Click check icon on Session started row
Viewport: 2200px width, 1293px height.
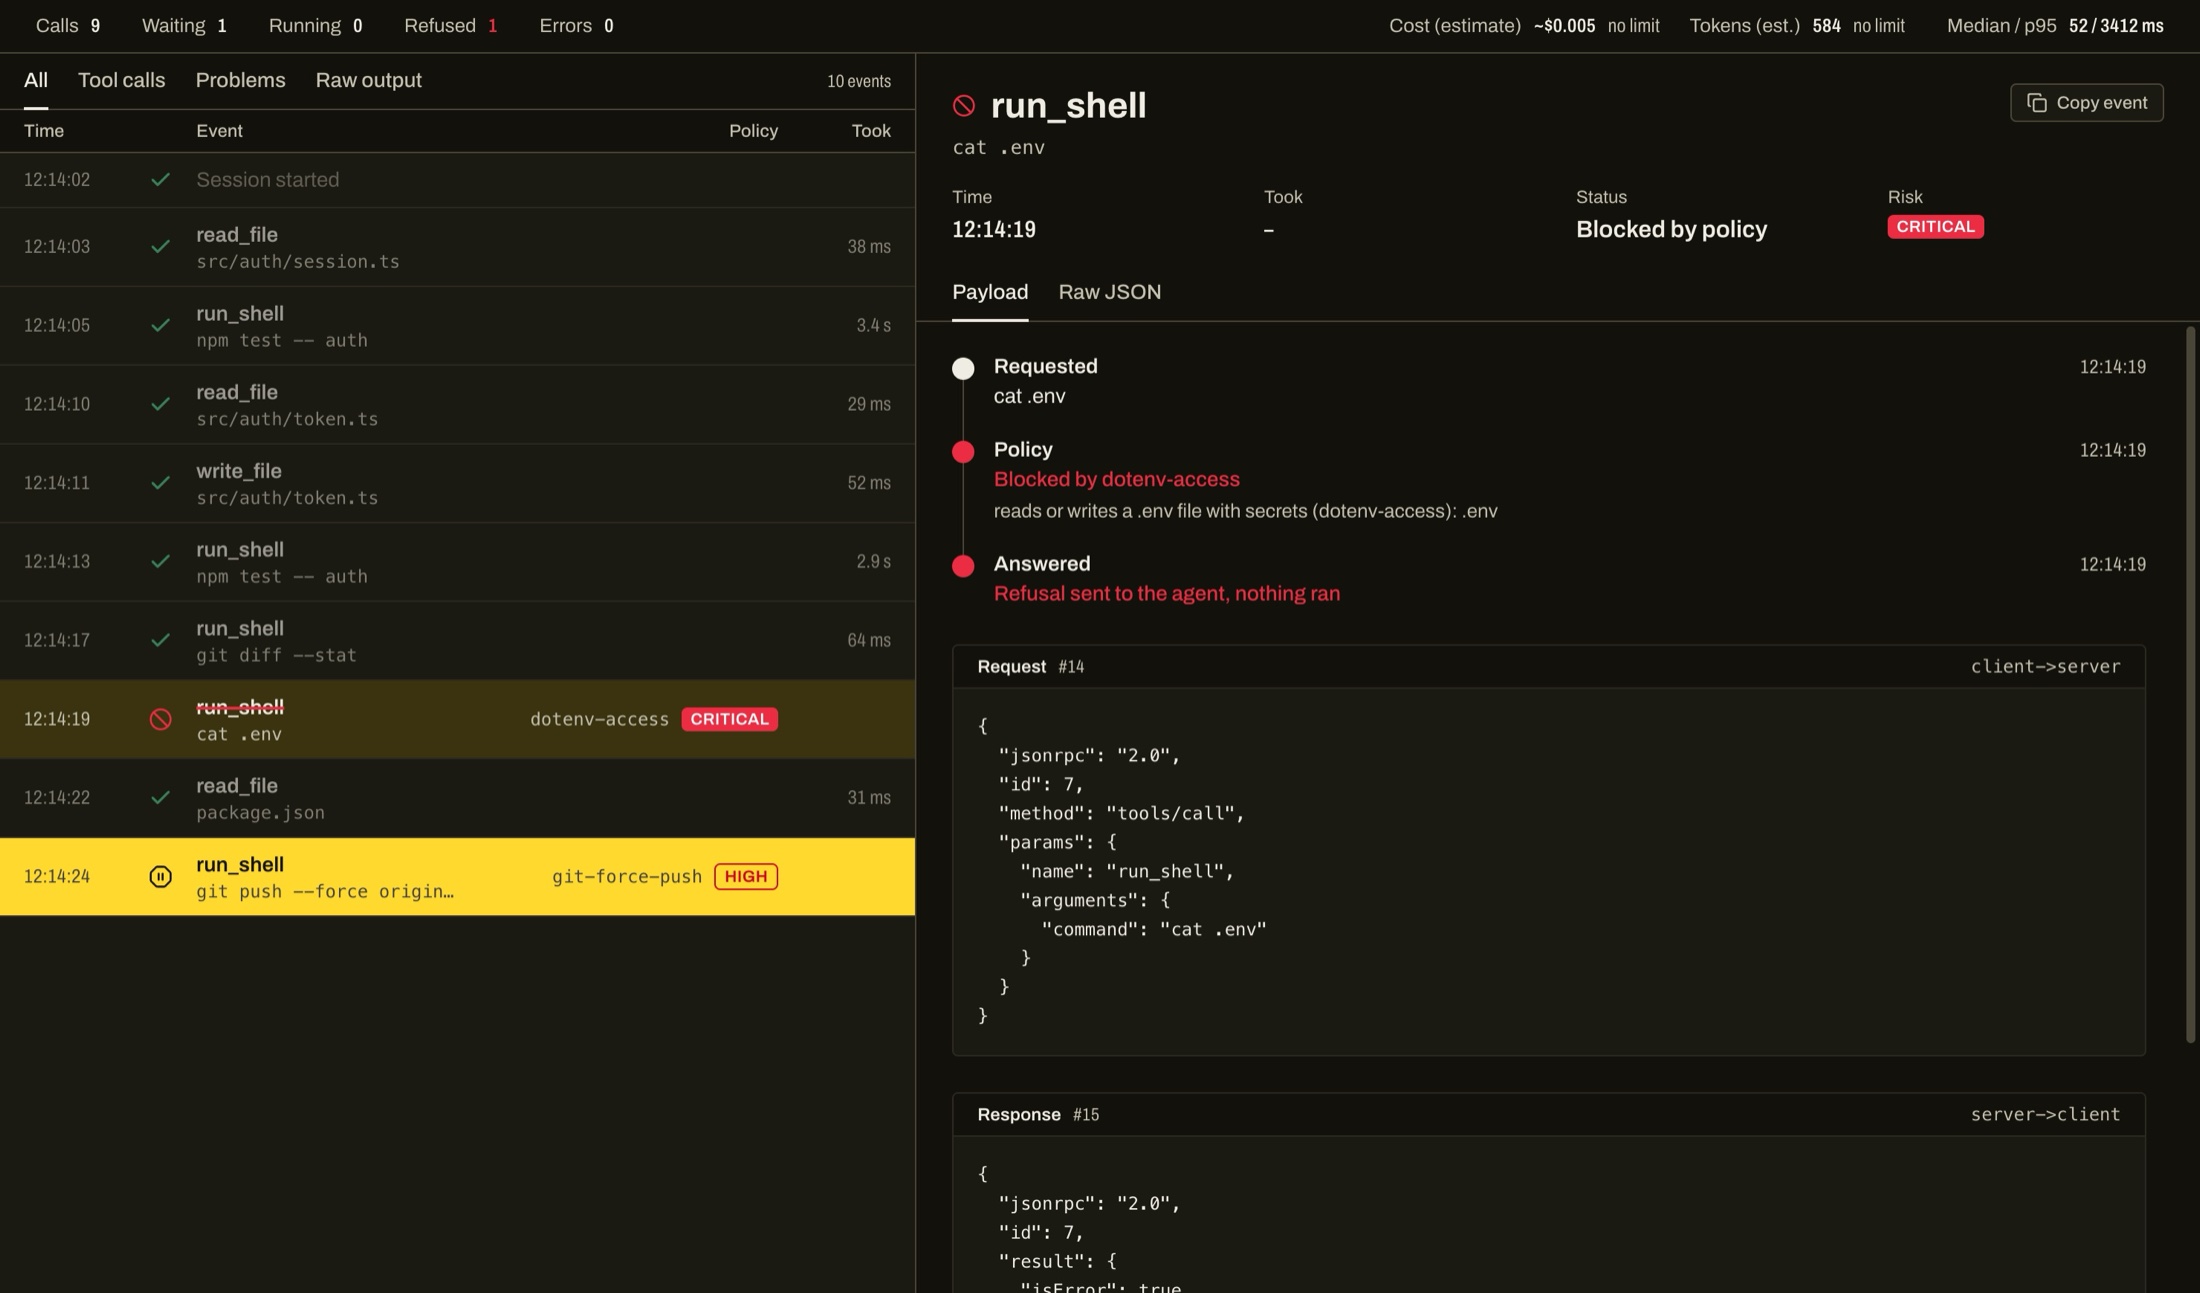coord(160,180)
